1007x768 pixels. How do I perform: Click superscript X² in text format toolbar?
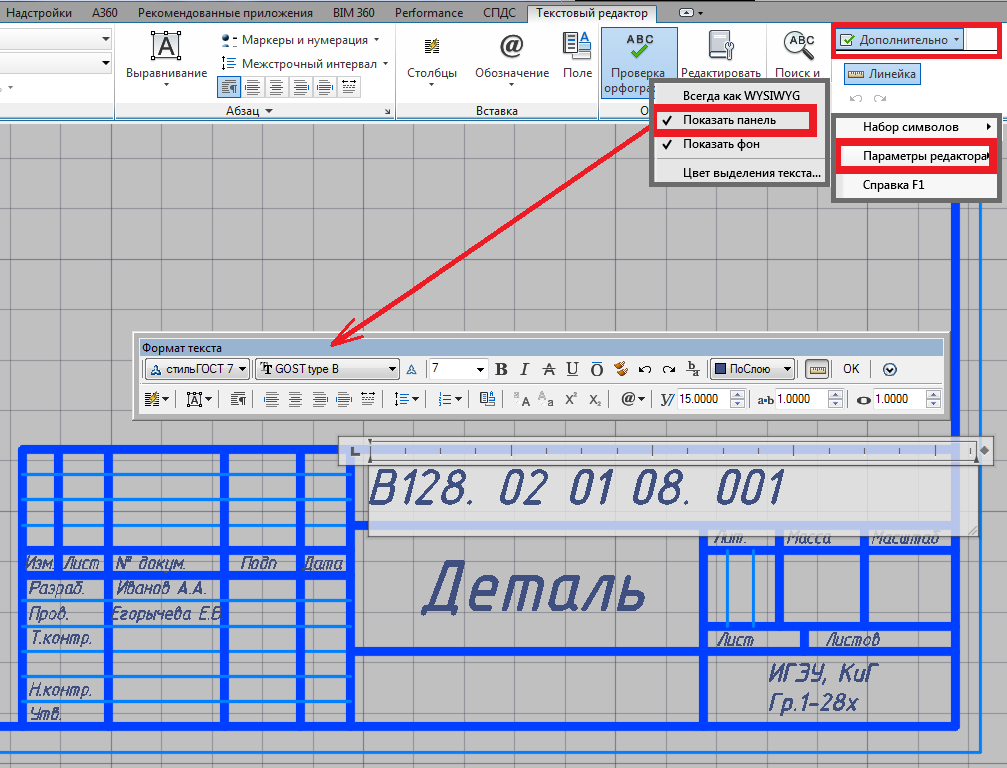(x=571, y=399)
